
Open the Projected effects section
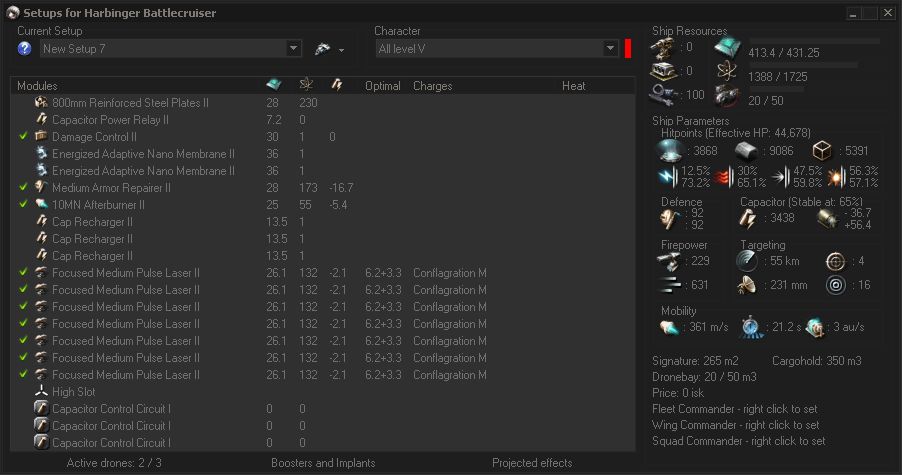[x=532, y=463]
